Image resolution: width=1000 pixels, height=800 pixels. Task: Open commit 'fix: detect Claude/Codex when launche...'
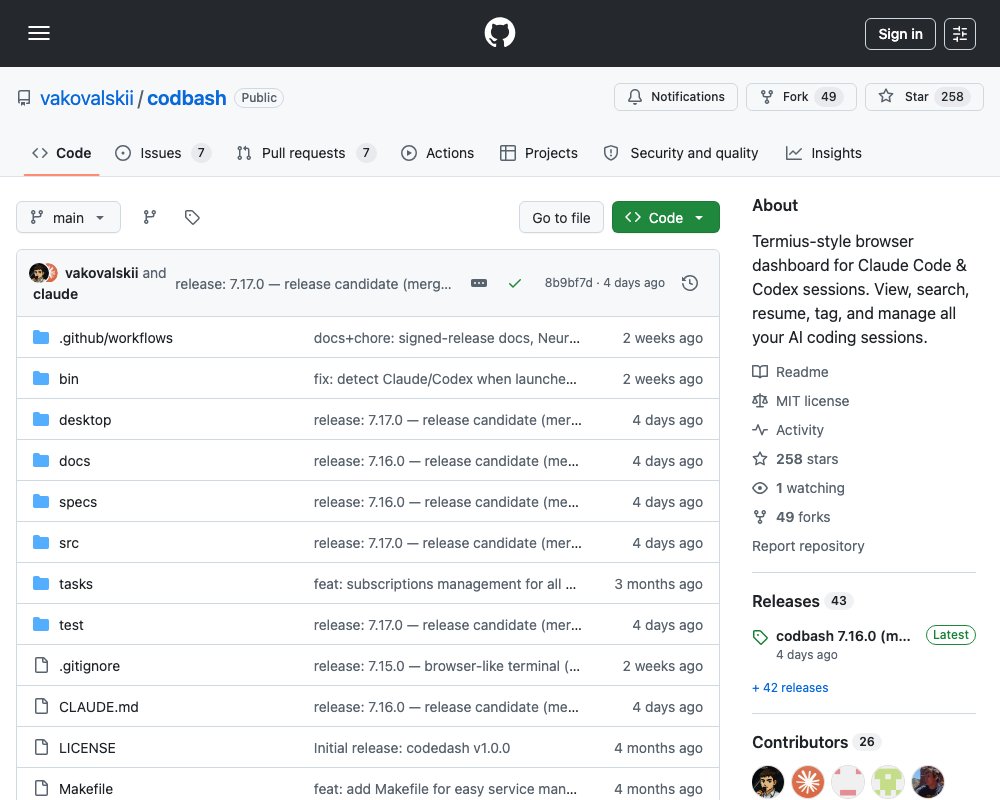click(x=445, y=379)
